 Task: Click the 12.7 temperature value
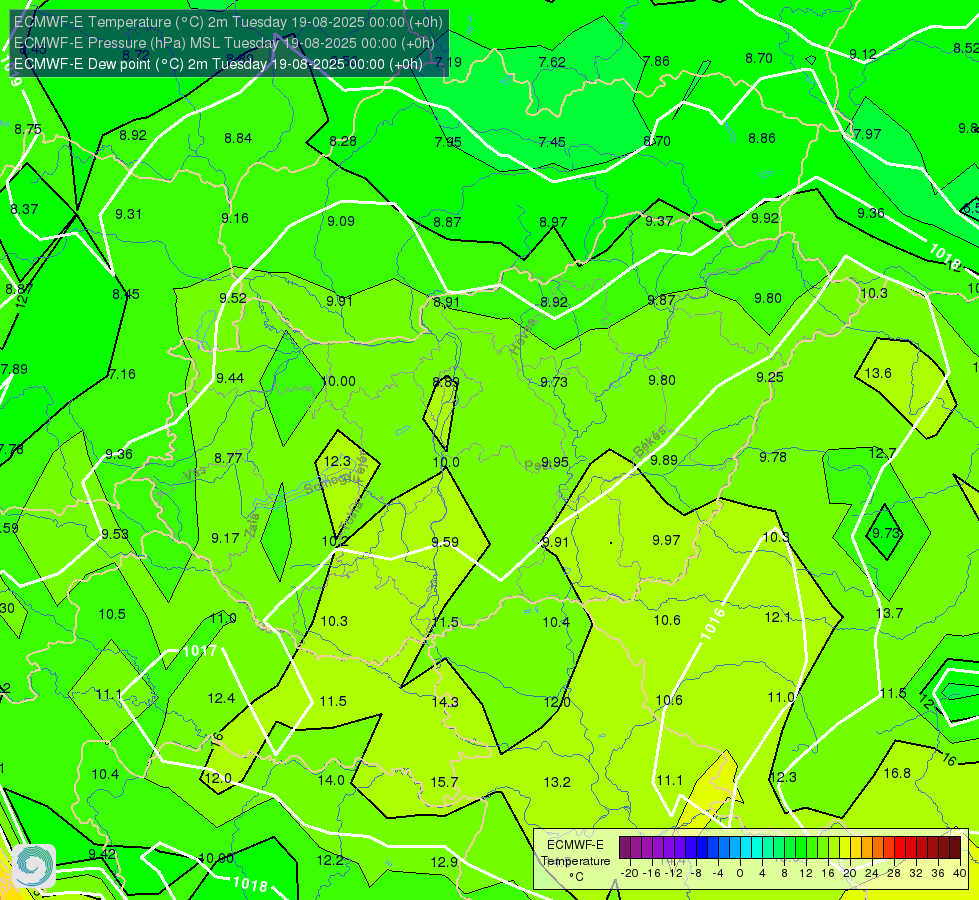(x=882, y=453)
